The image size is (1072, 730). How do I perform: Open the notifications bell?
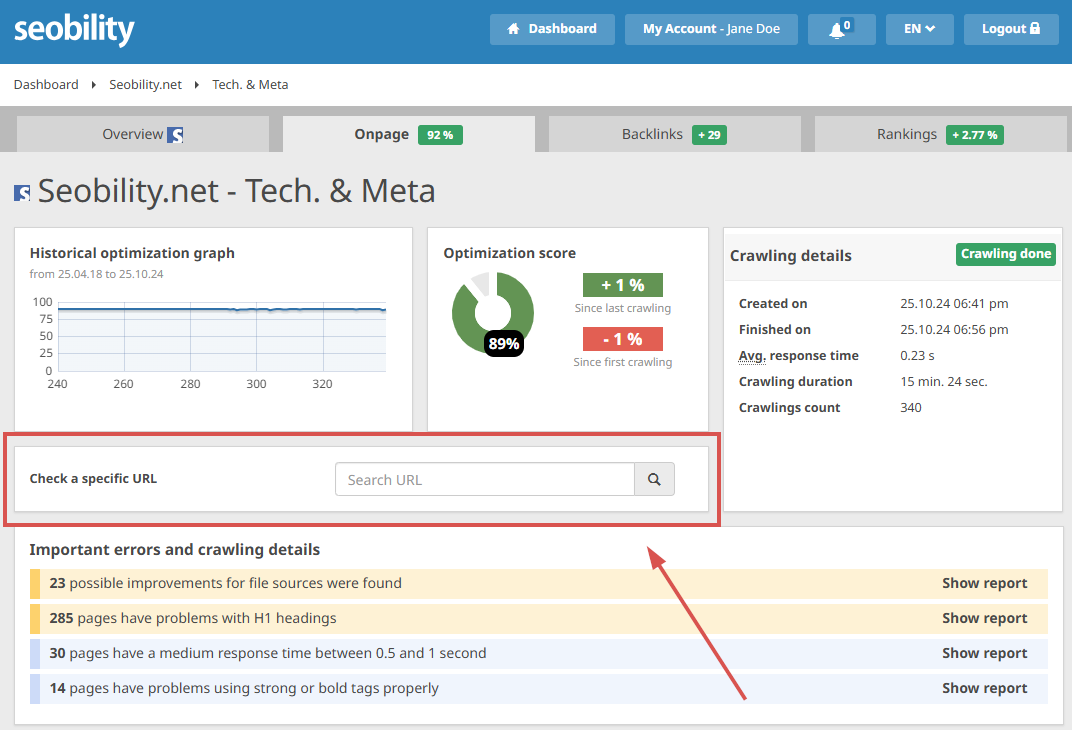(841, 29)
